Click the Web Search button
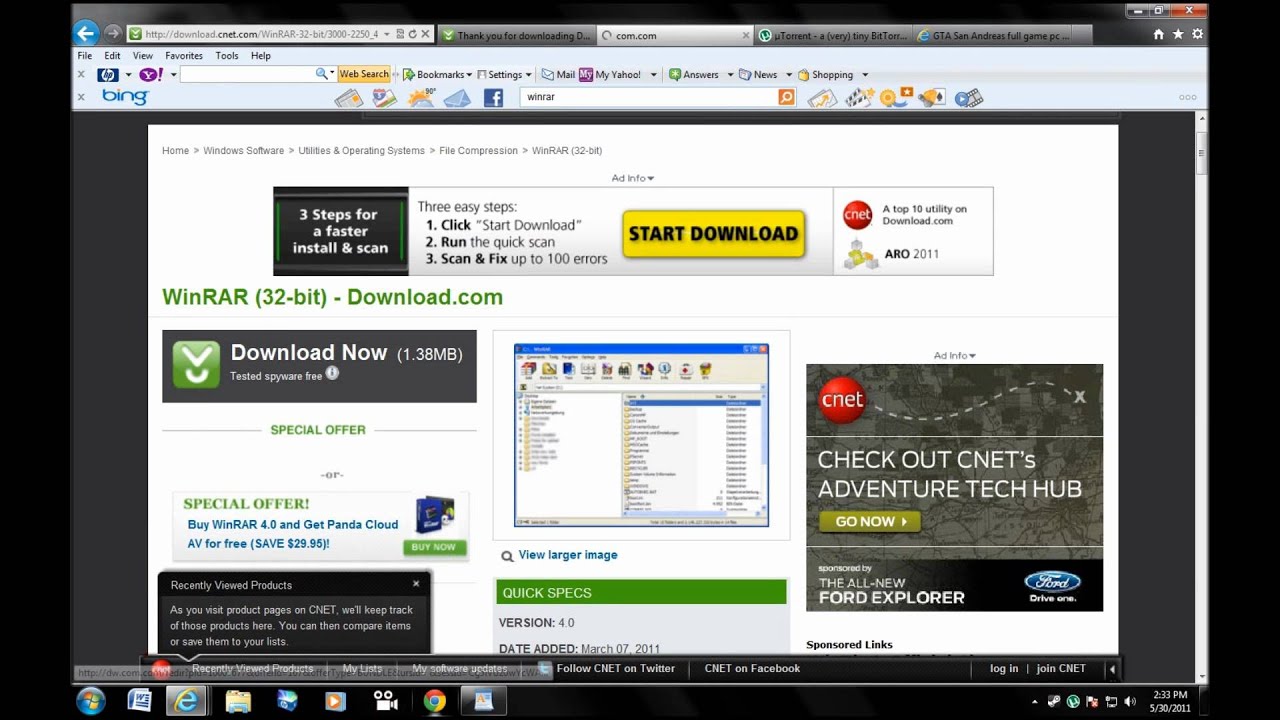This screenshot has height=720, width=1280. click(x=364, y=74)
